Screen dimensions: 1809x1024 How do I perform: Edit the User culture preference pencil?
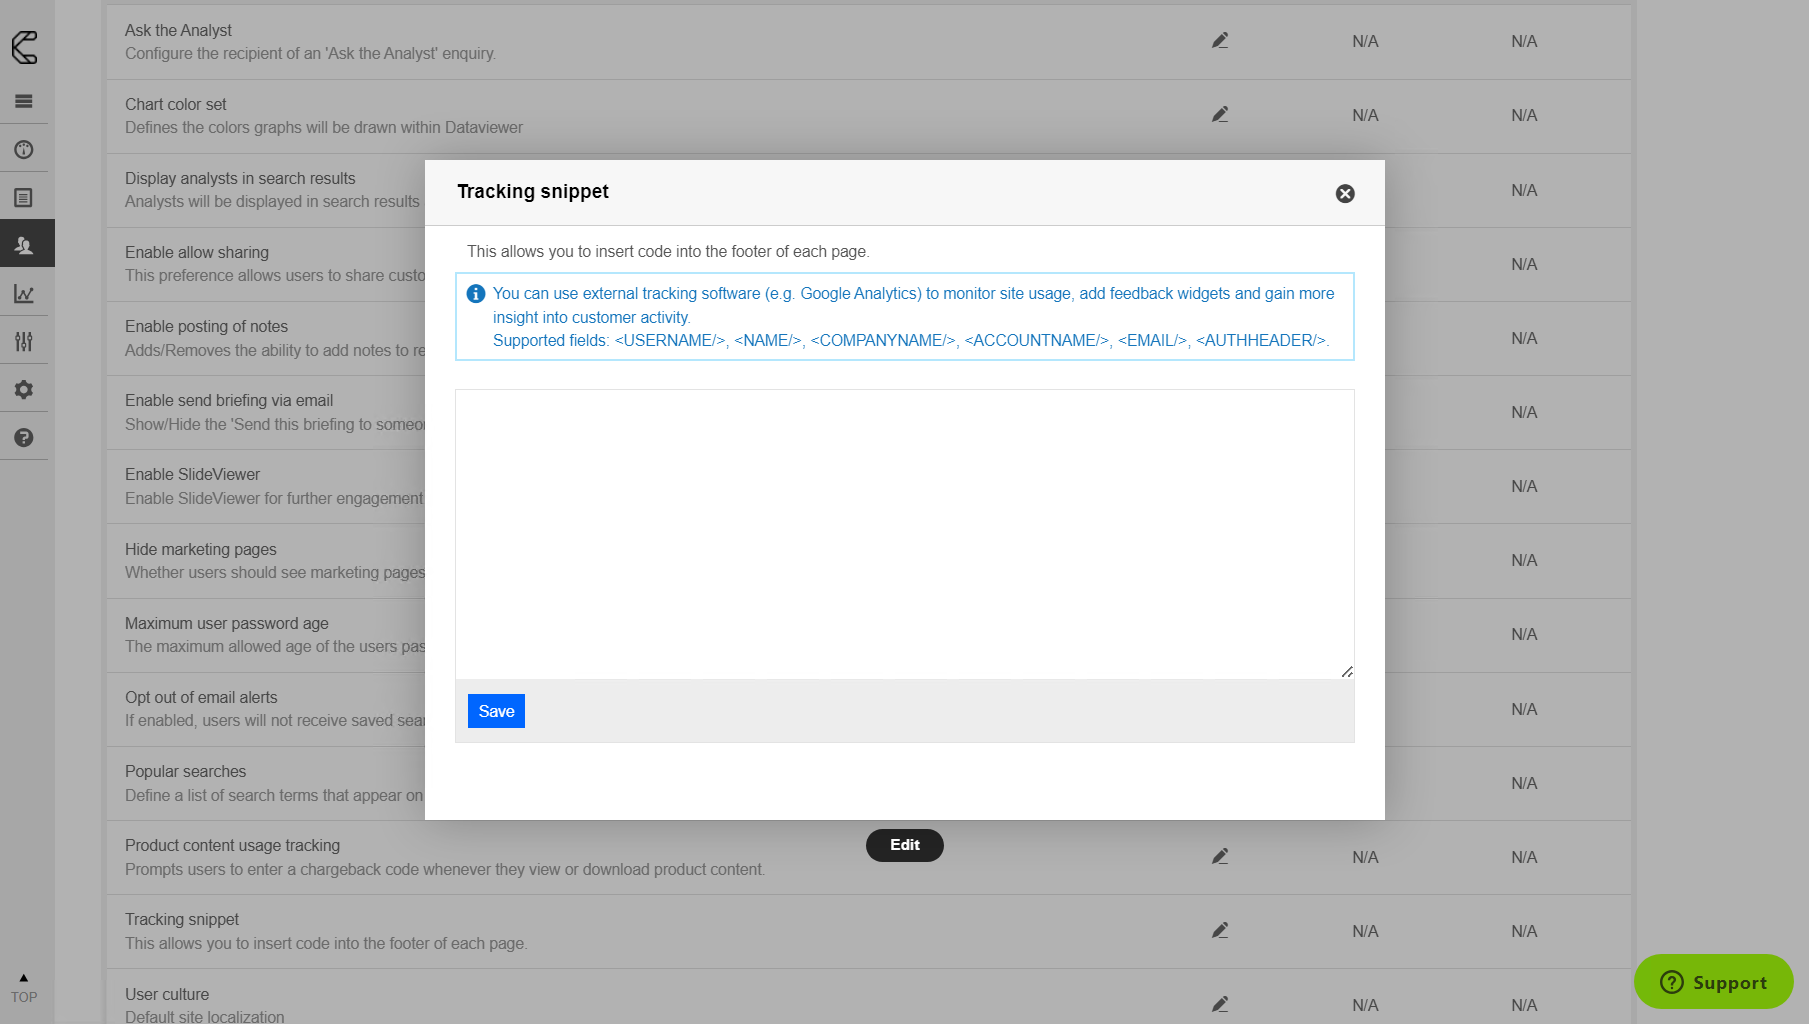coord(1219,1003)
